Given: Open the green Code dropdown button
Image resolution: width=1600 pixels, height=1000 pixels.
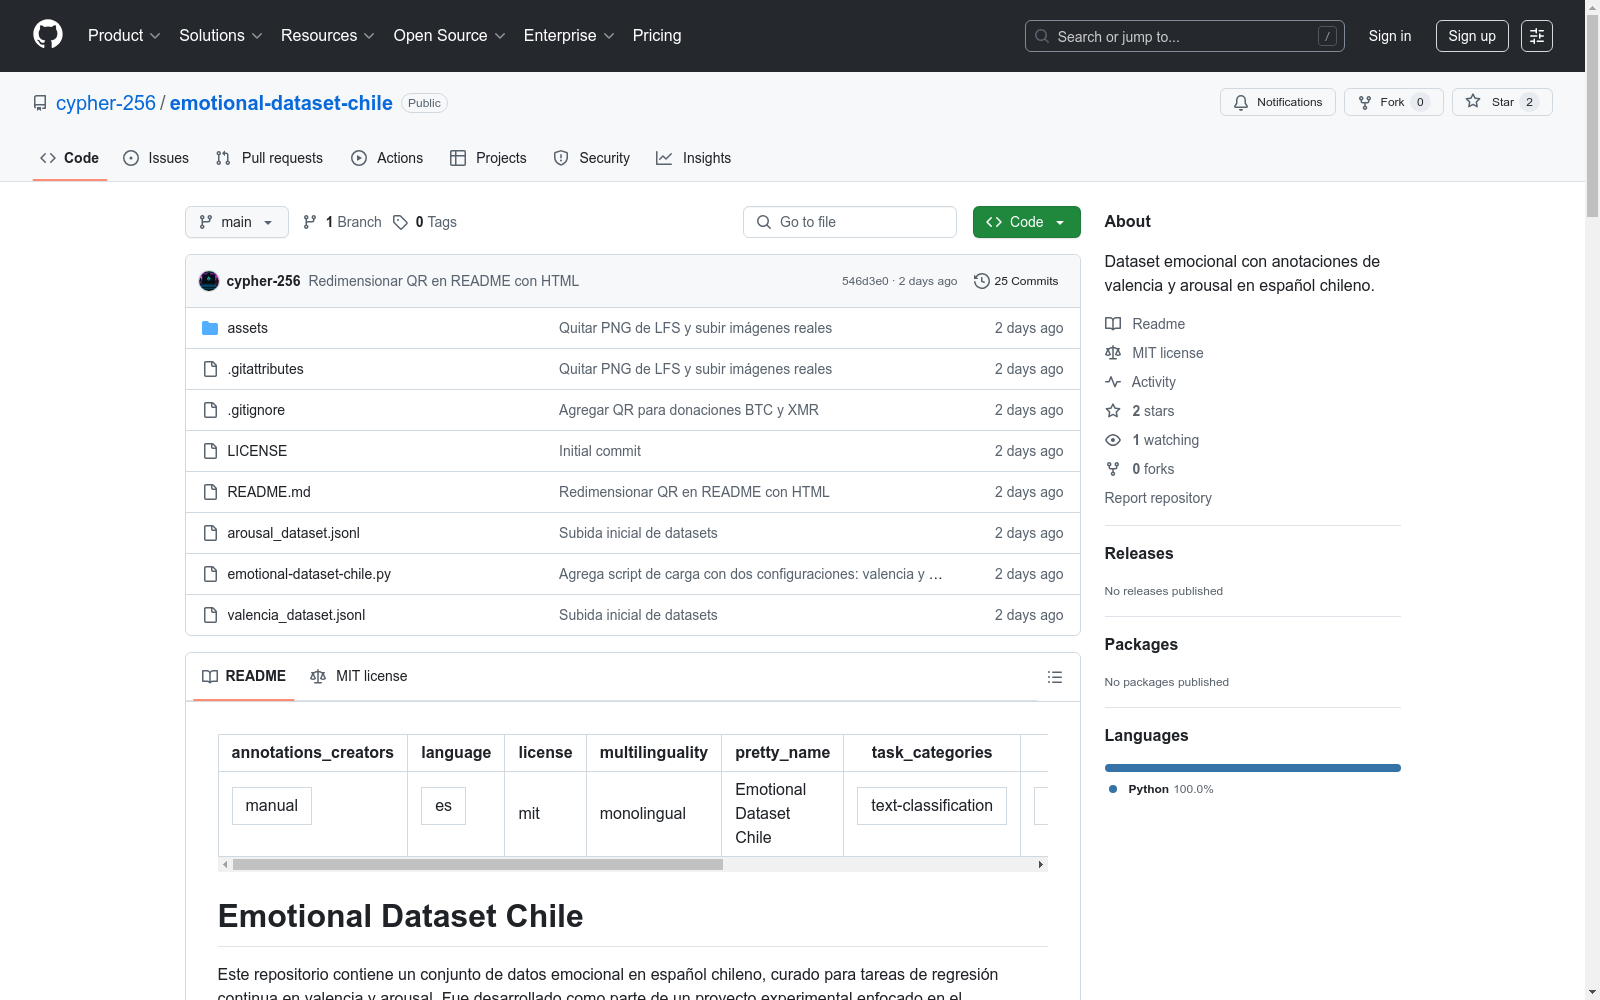Looking at the screenshot, I should (1026, 222).
